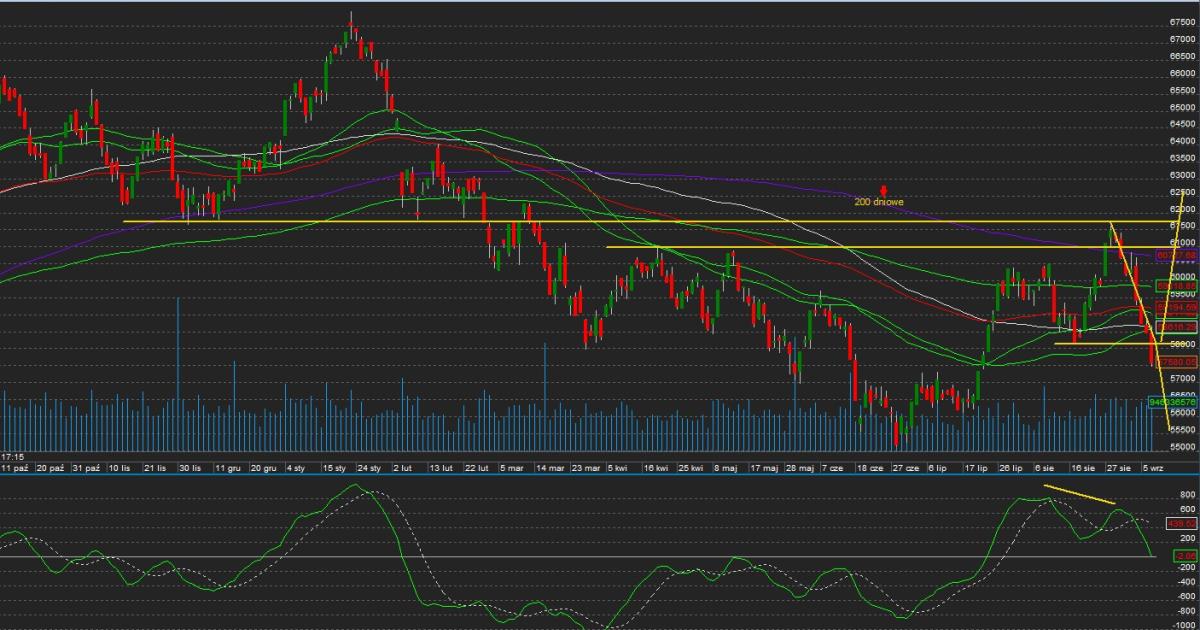Image resolution: width=1200 pixels, height=630 pixels.
Task: Click the -1000 label on the oscillator scale
Action: click(1183, 625)
